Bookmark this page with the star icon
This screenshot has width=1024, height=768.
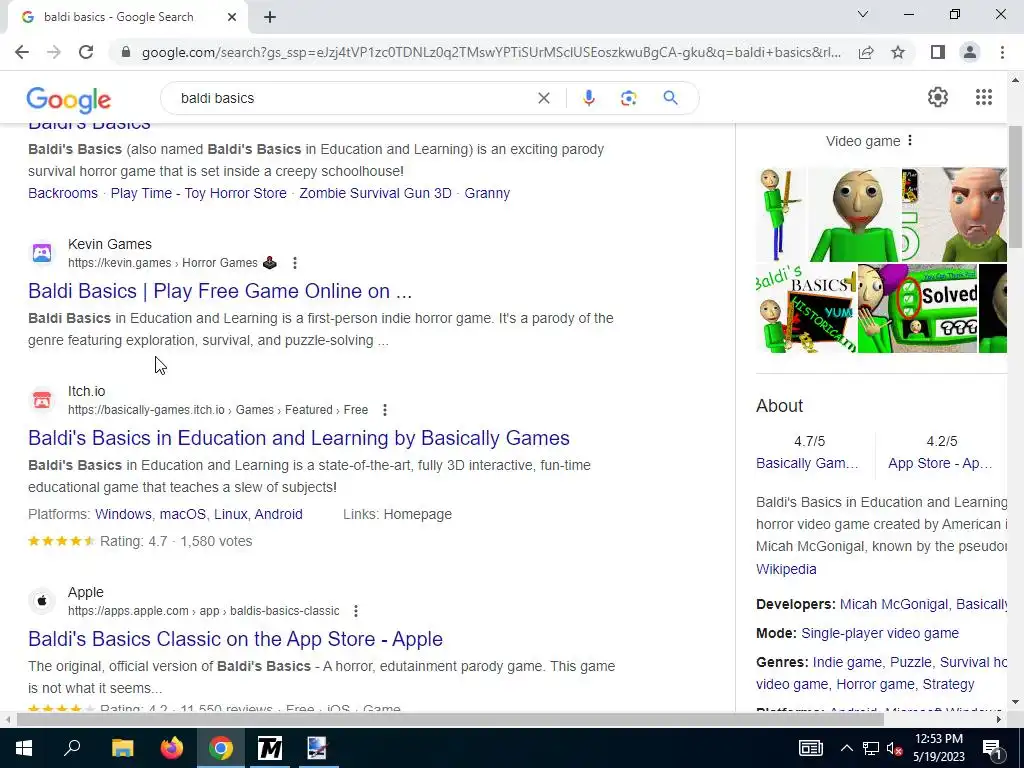click(898, 52)
